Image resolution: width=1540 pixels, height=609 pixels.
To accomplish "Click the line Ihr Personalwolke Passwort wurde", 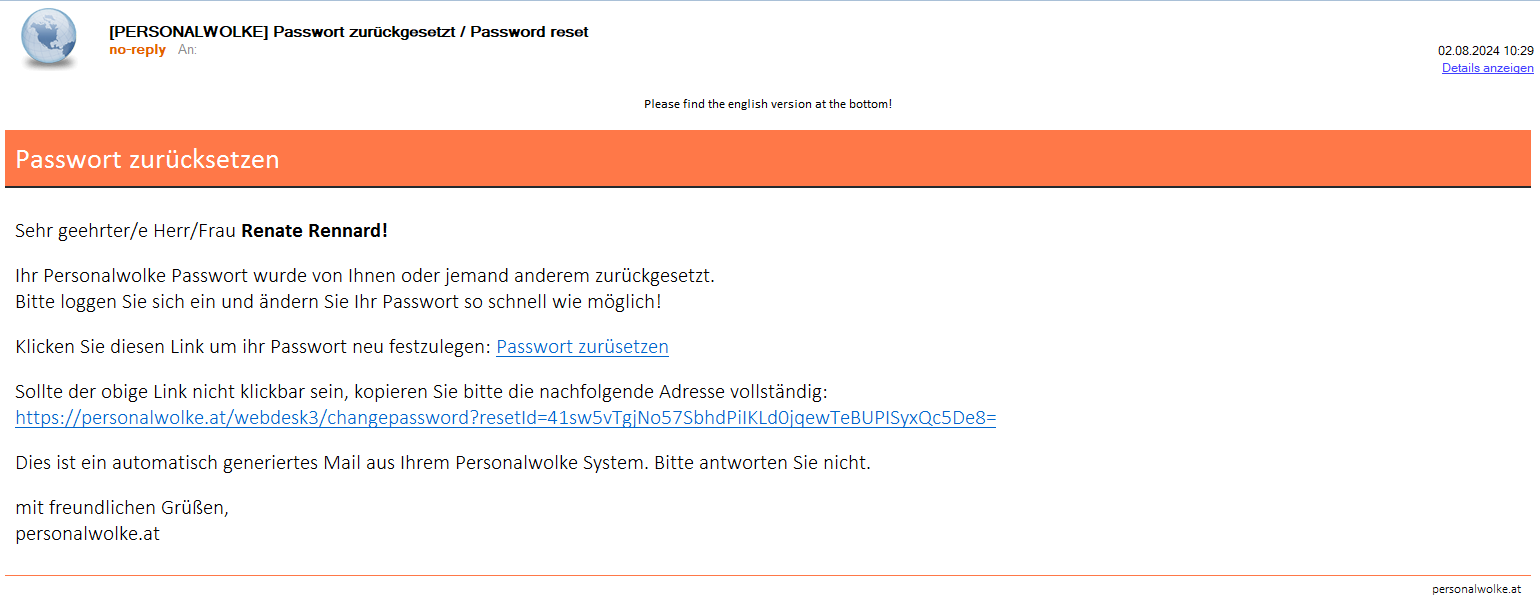I will [x=365, y=276].
